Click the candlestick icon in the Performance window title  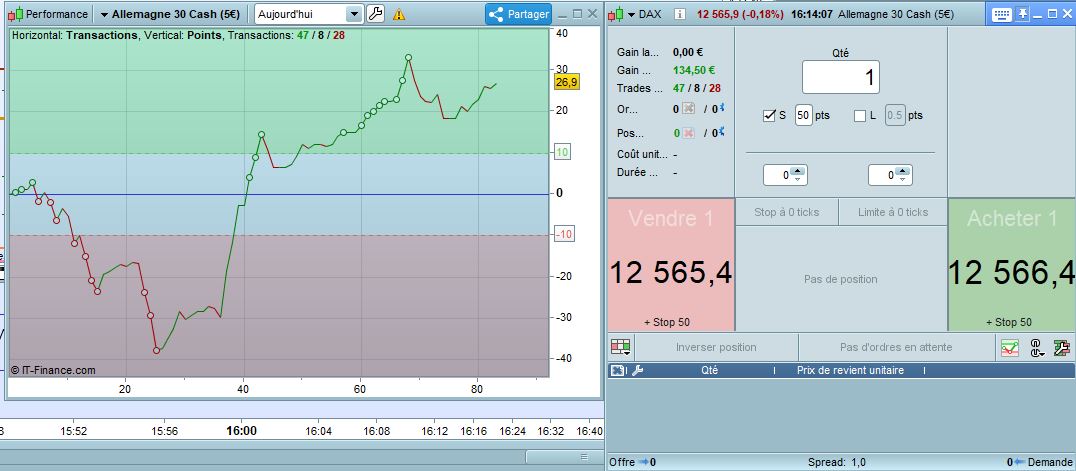click(17, 14)
